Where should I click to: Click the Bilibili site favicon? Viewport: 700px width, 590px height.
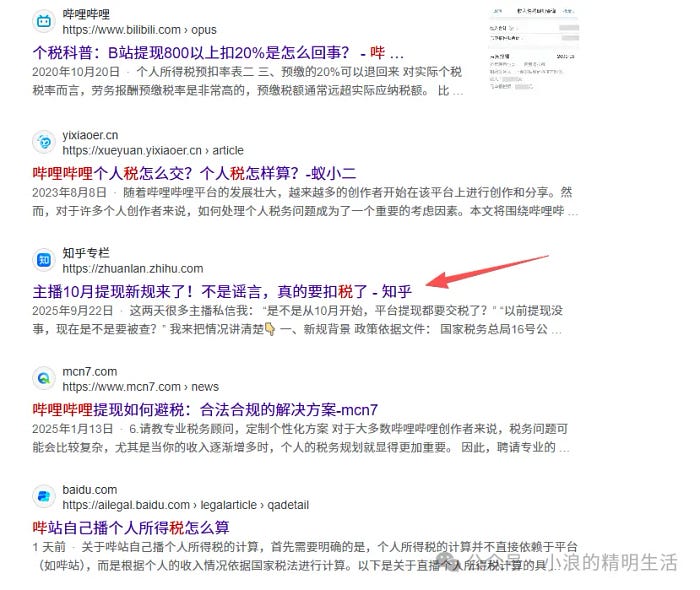44,21
